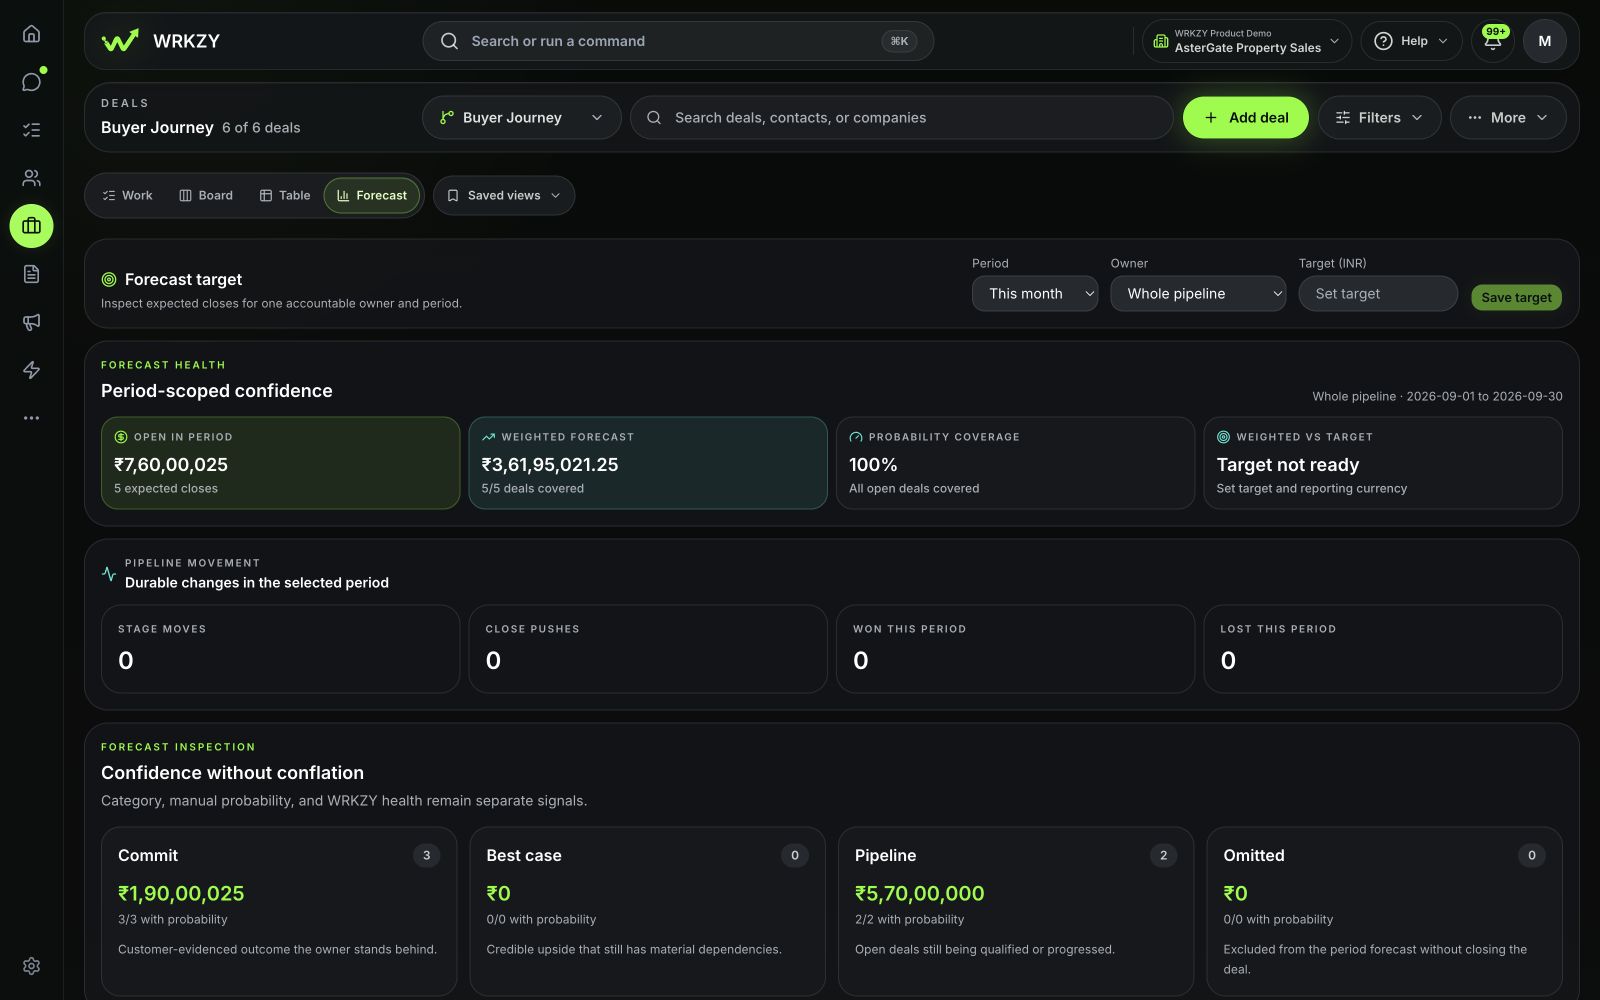Open the Pipeline forecast category card
Viewport: 1600px width, 1000px height.
click(x=1016, y=911)
